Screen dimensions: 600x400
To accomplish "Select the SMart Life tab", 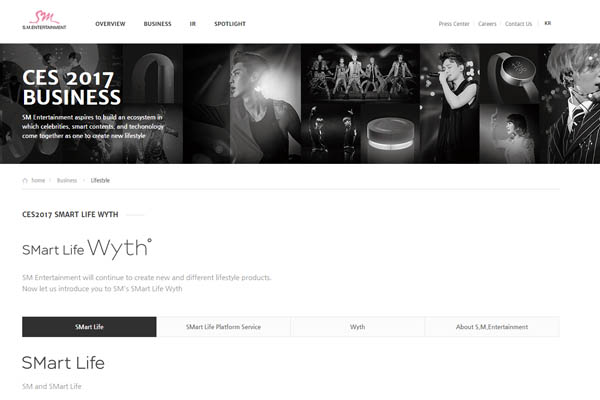I will [89, 327].
